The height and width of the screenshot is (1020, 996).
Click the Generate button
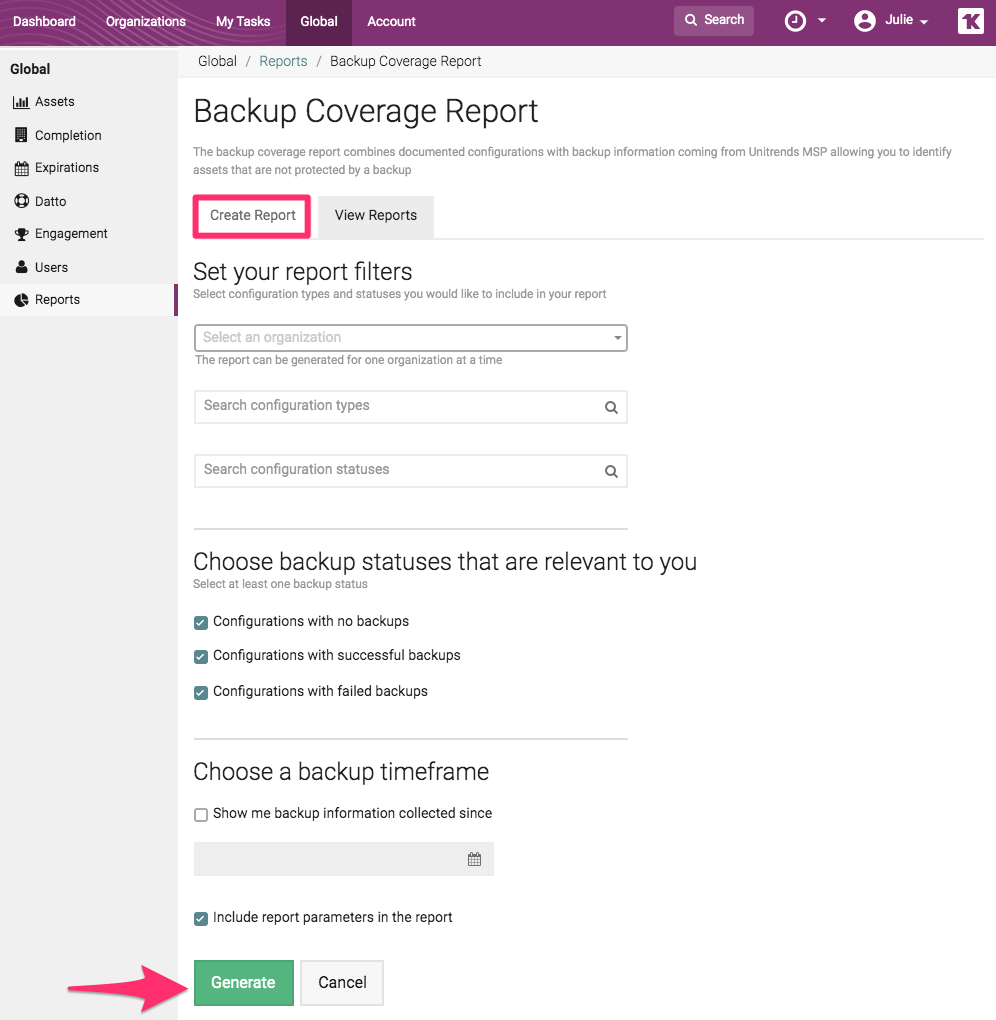coord(243,982)
